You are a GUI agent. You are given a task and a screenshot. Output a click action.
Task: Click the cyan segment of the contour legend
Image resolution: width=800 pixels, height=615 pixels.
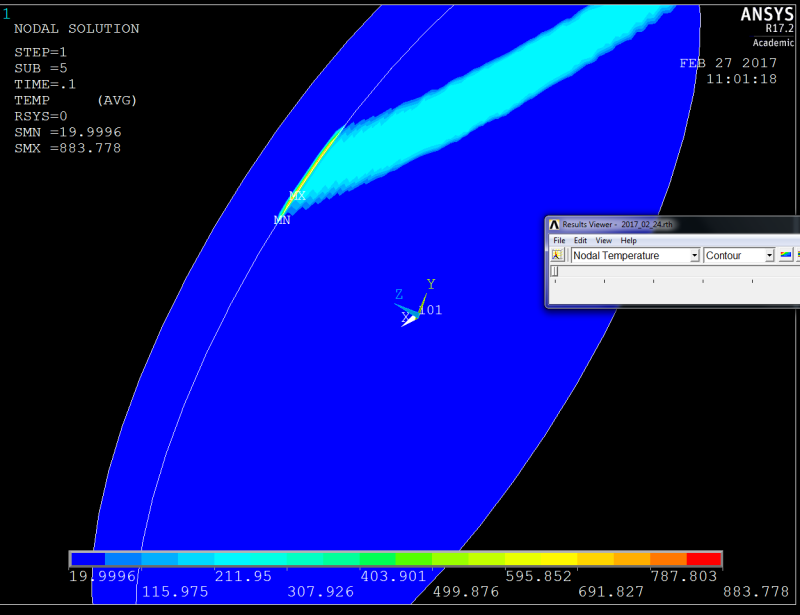click(232, 559)
